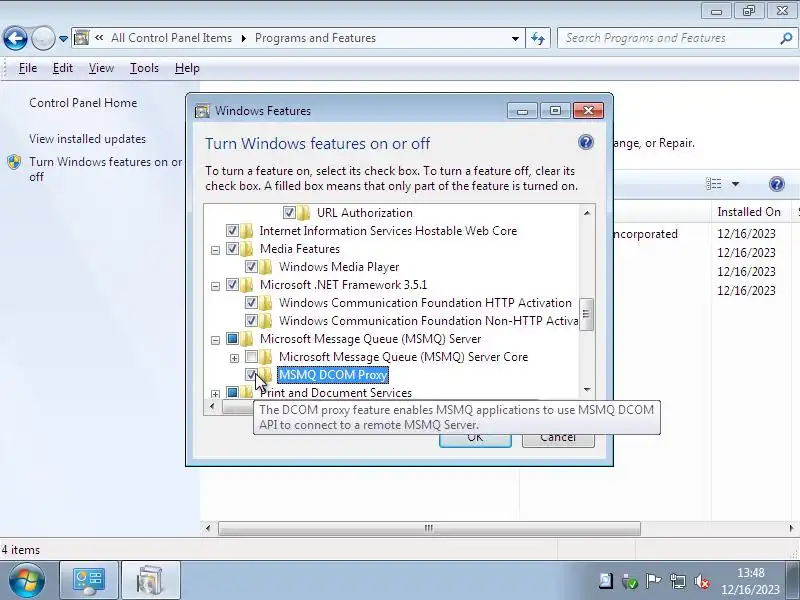Open the File menu

pyautogui.click(x=28, y=68)
